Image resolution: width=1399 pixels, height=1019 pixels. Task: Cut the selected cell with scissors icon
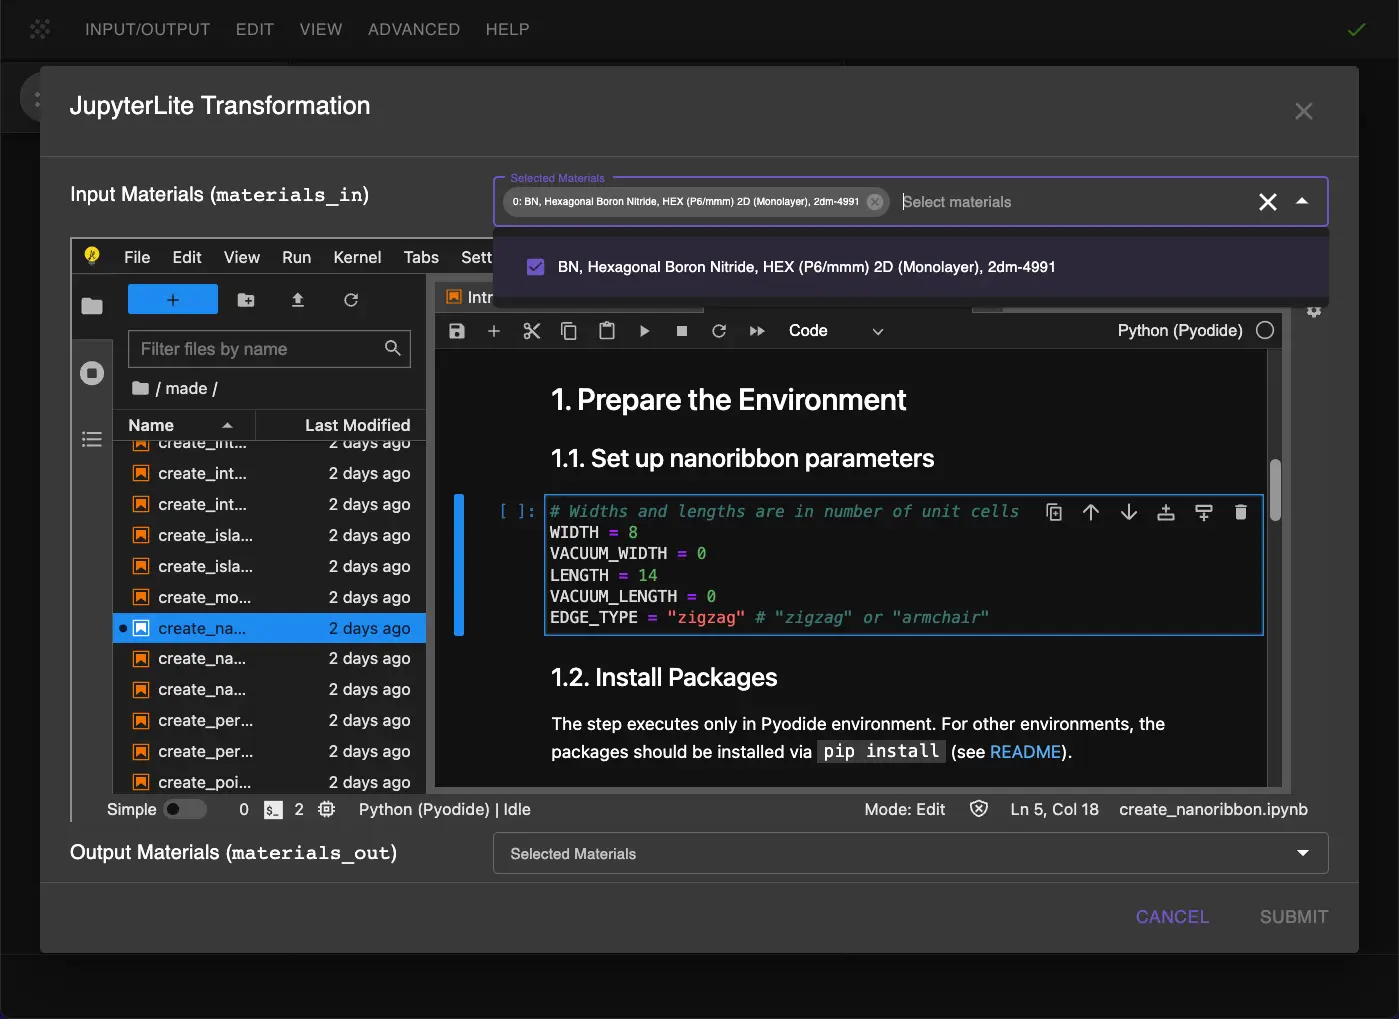click(x=531, y=331)
